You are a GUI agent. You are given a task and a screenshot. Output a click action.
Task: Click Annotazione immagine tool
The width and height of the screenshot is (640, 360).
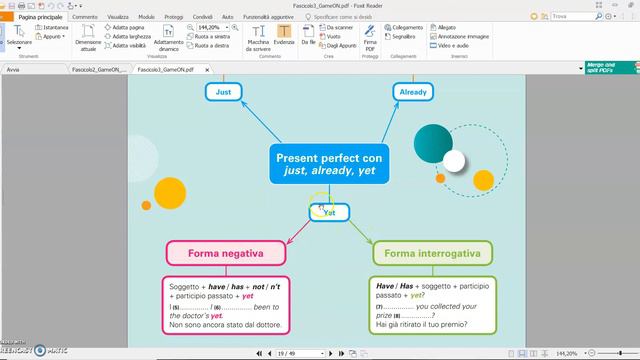pos(459,36)
